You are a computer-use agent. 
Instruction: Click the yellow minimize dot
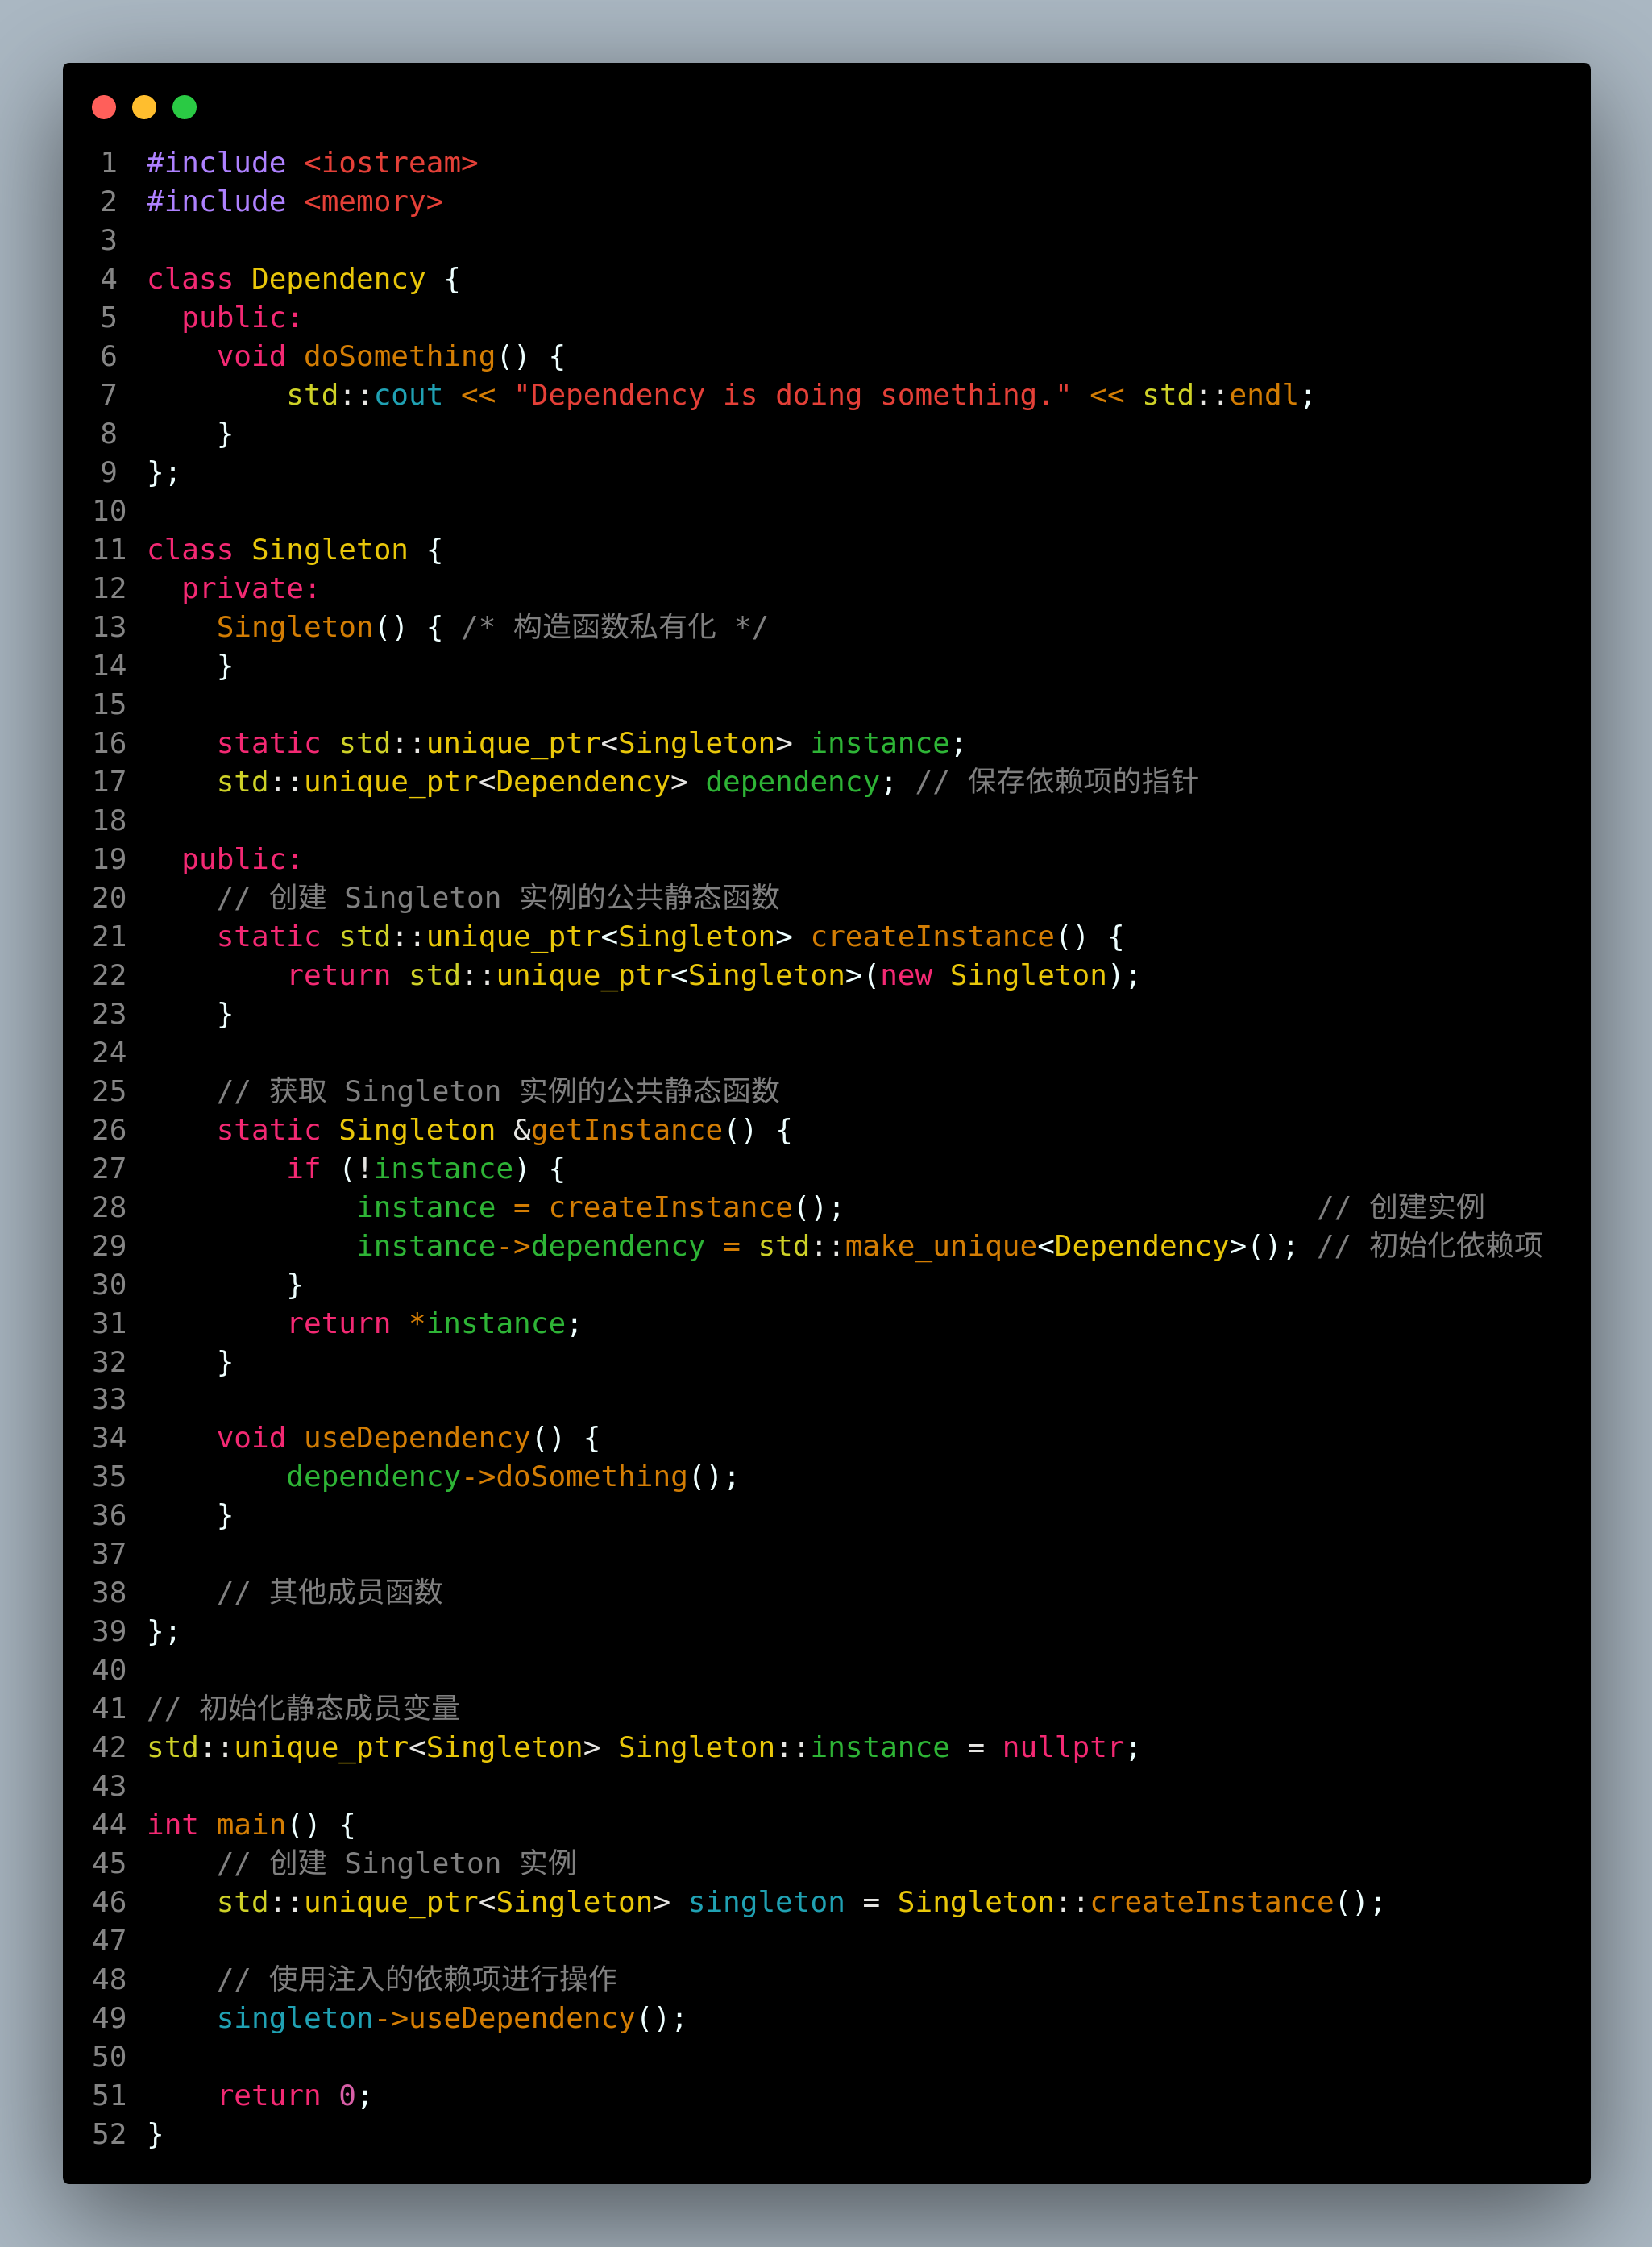click(144, 107)
